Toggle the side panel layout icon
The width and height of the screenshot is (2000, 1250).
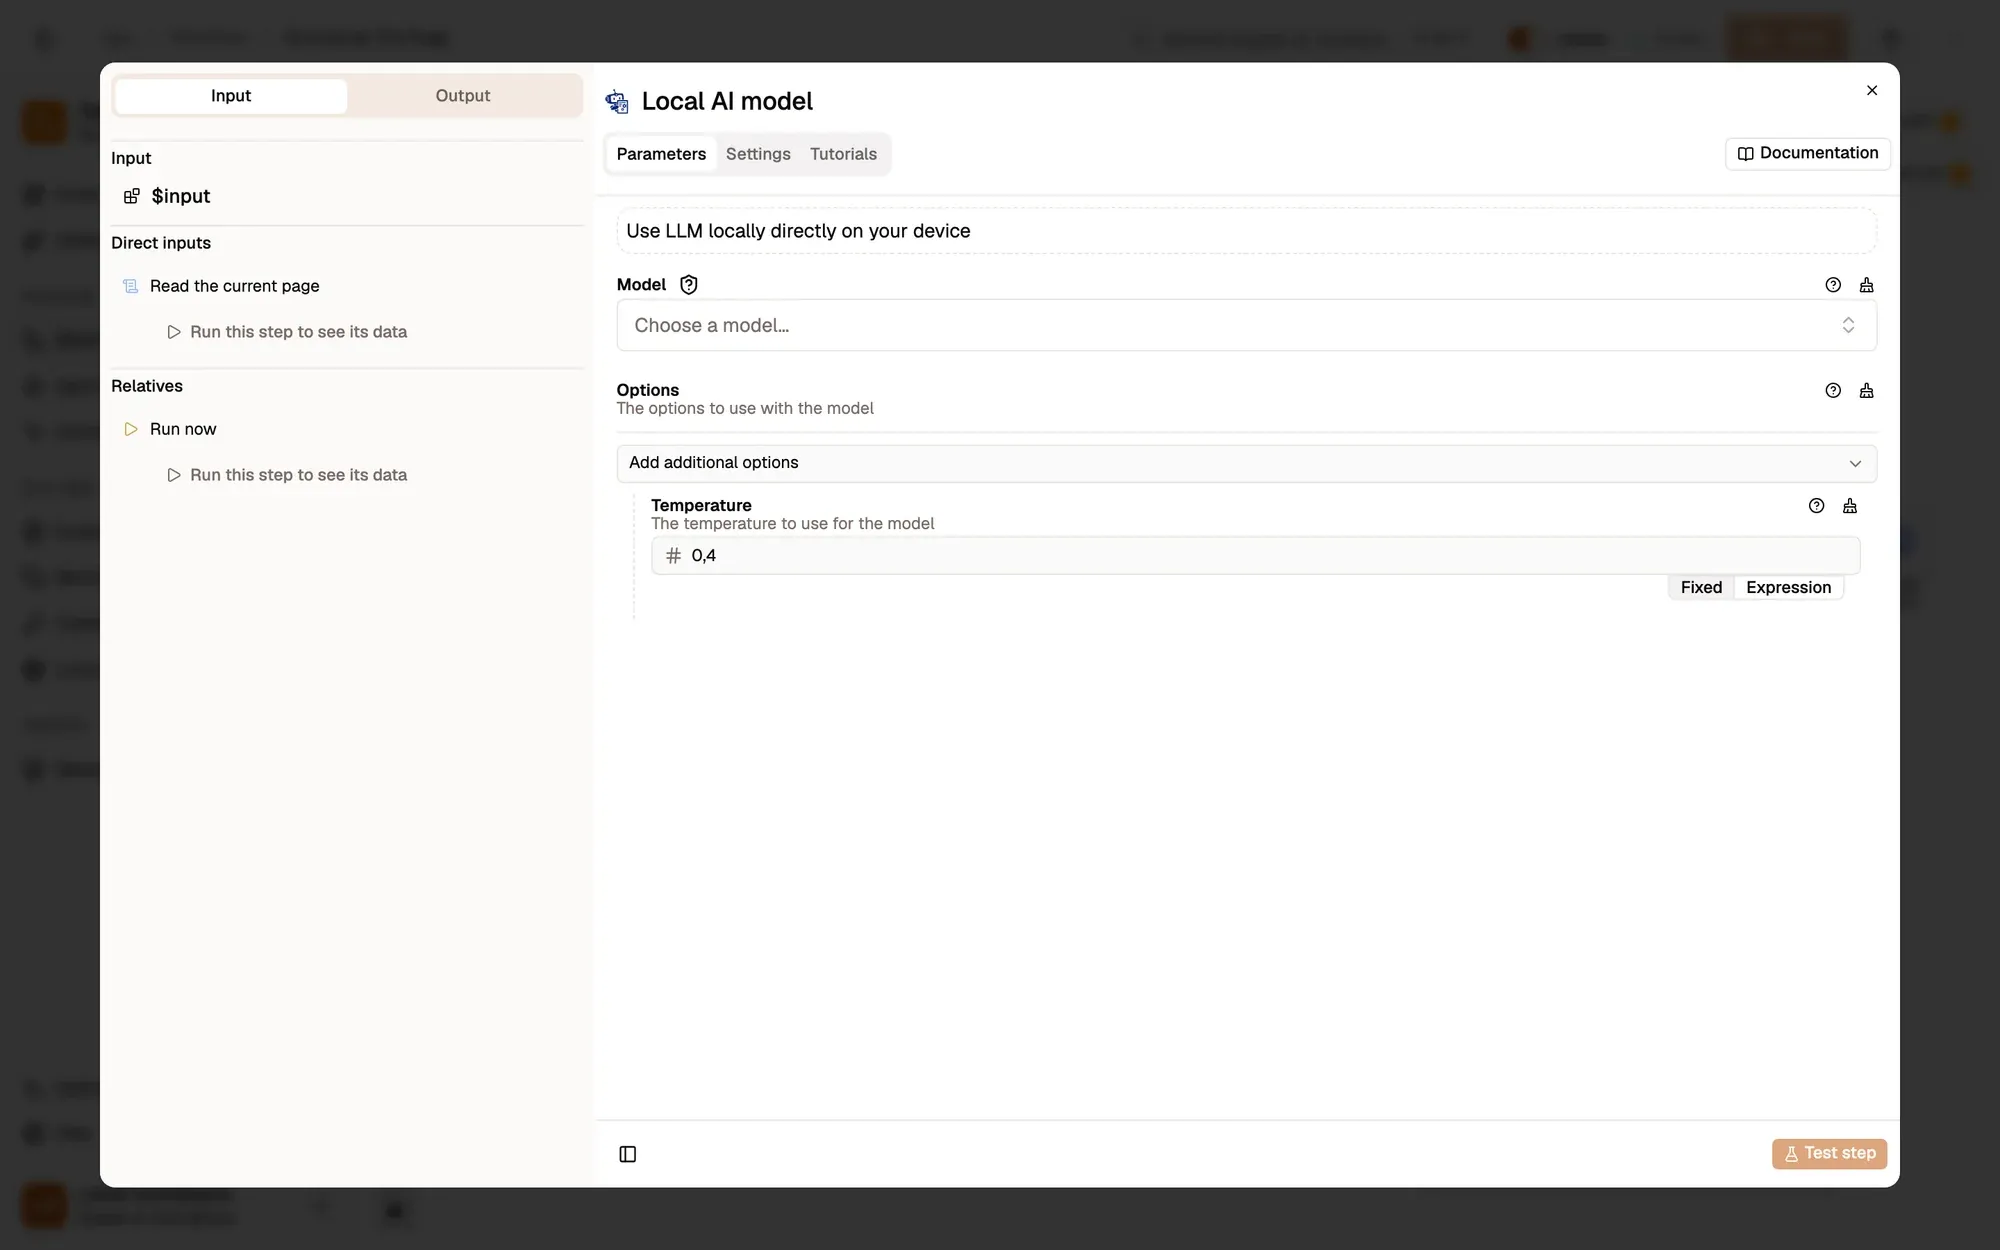point(628,1154)
